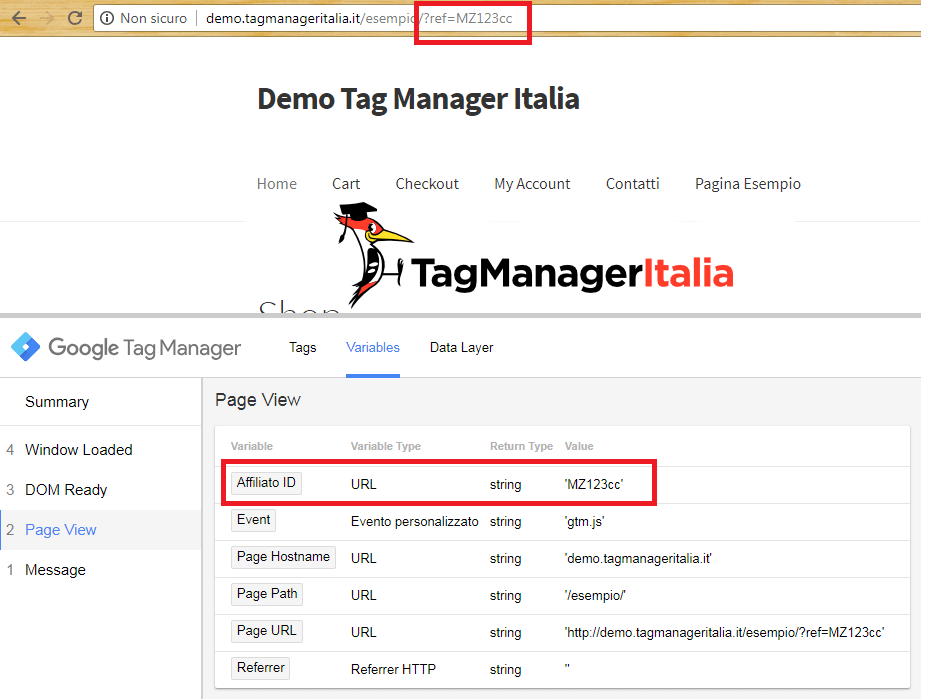This screenshot has width=930, height=700.
Task: Click the Affiliato ID variable chip
Action: click(266, 483)
